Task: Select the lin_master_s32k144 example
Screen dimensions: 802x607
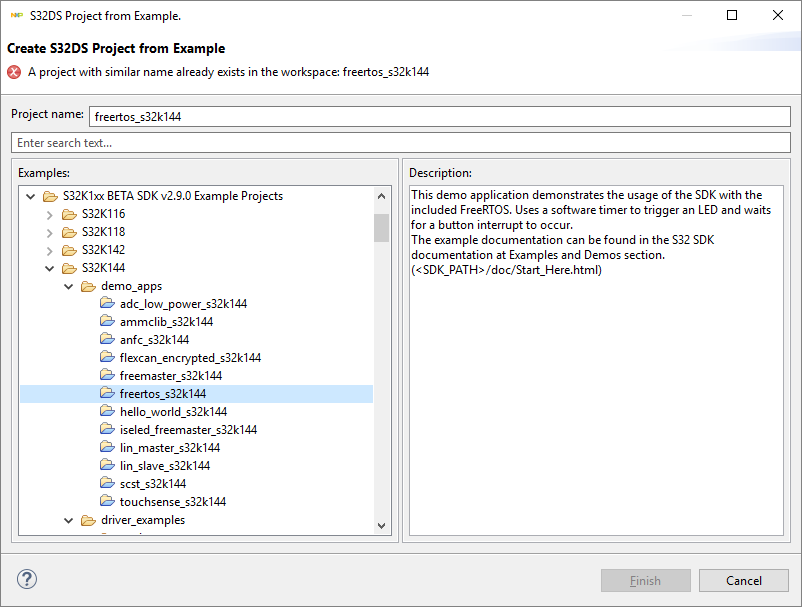Action: pyautogui.click(x=170, y=447)
